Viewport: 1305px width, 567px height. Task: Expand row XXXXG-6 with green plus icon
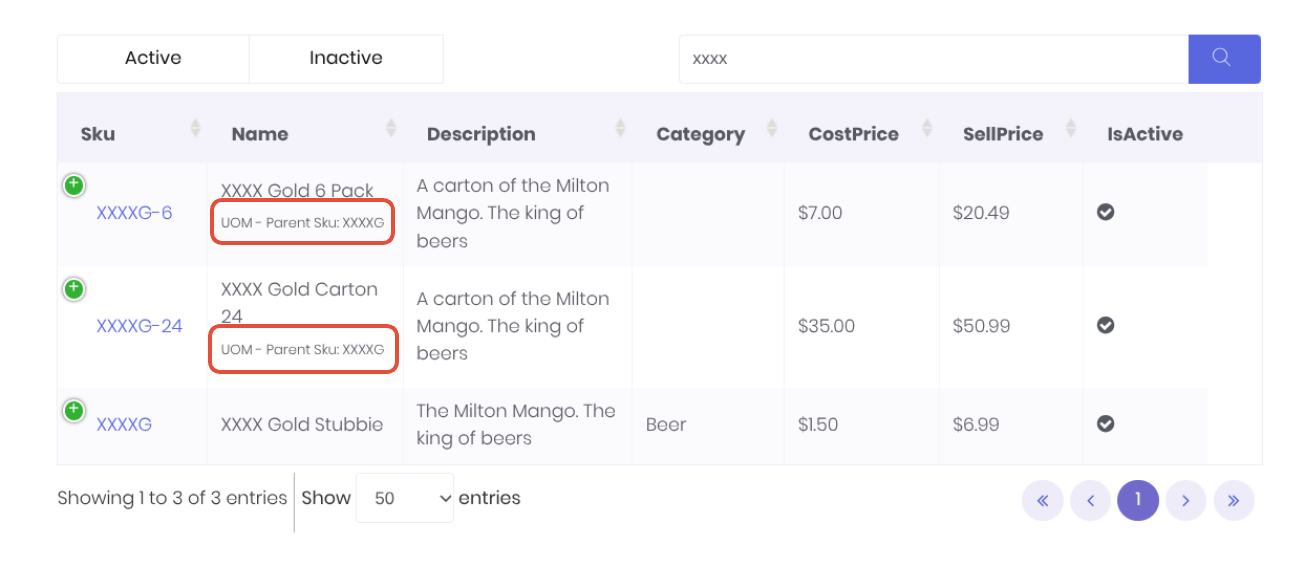pyautogui.click(x=74, y=185)
